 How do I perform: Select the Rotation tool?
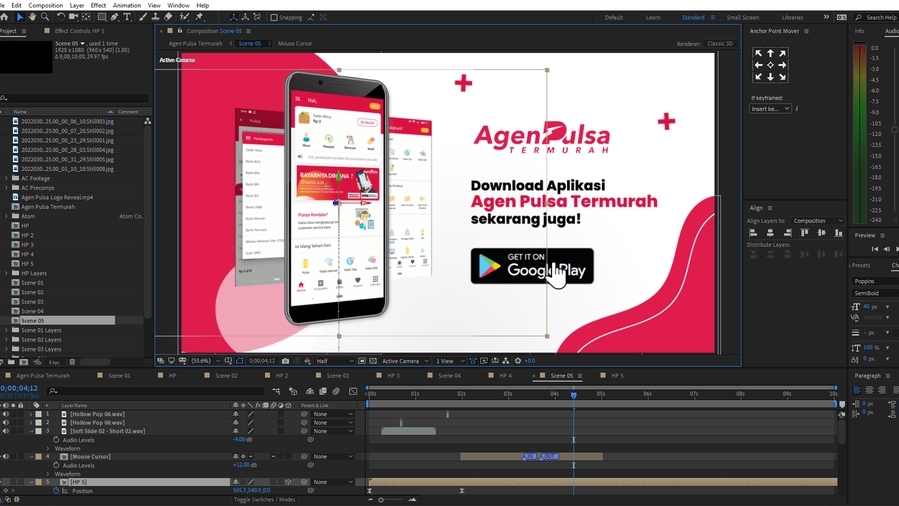[x=60, y=17]
